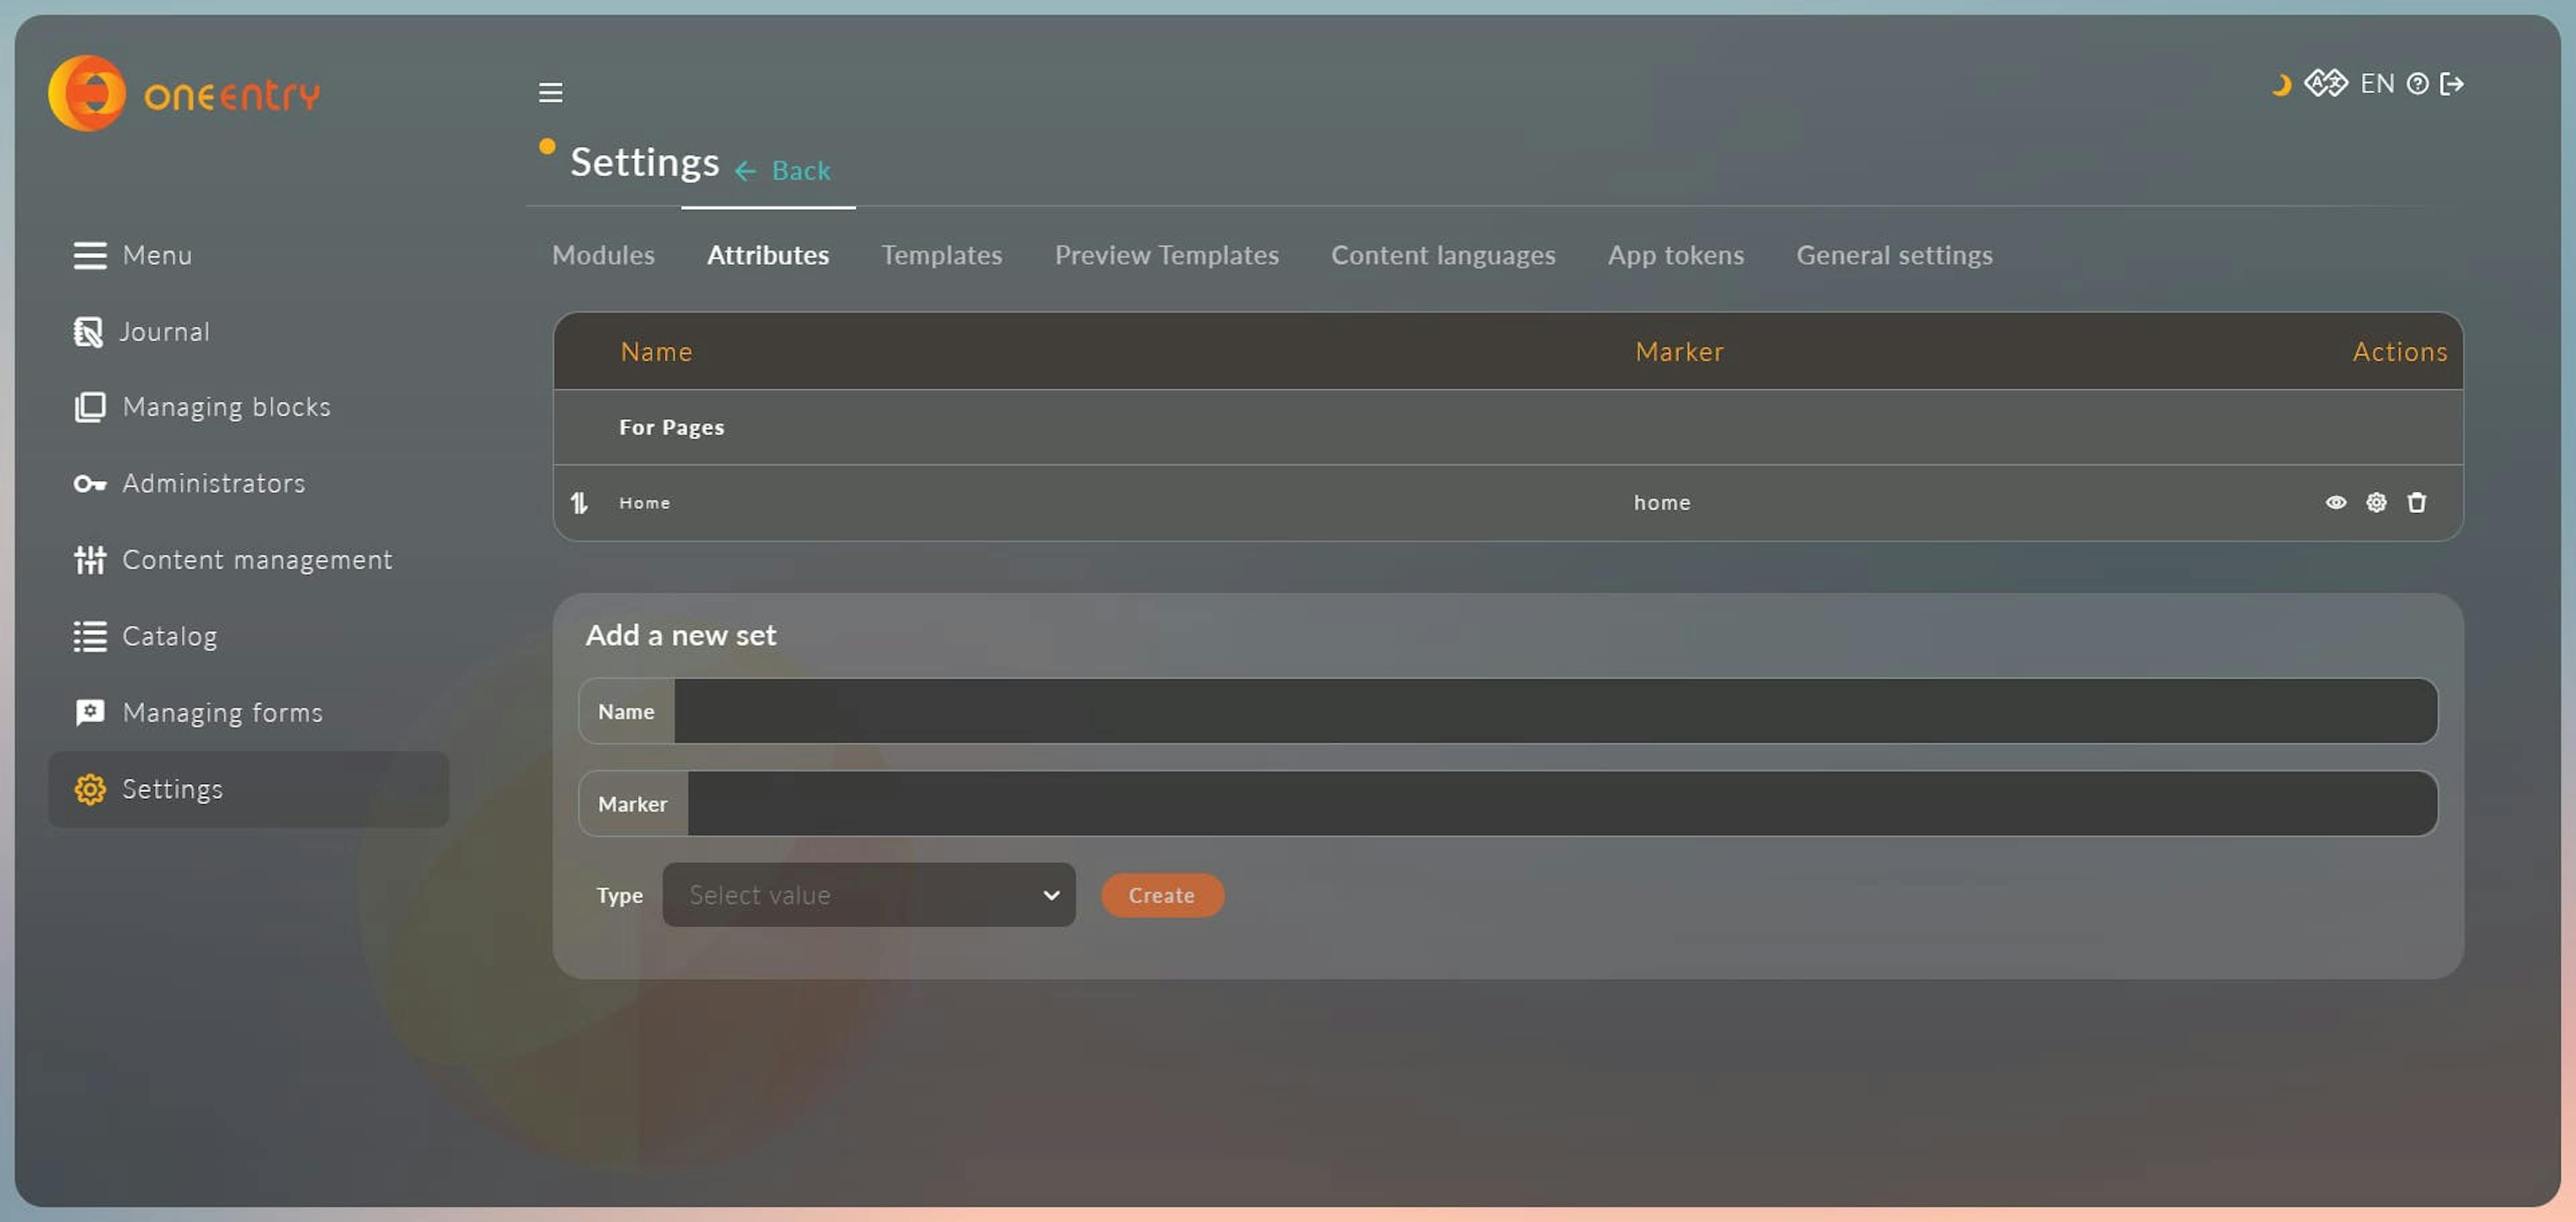Click the Managing blocks sidebar icon
The image size is (2576, 1222).
[89, 406]
